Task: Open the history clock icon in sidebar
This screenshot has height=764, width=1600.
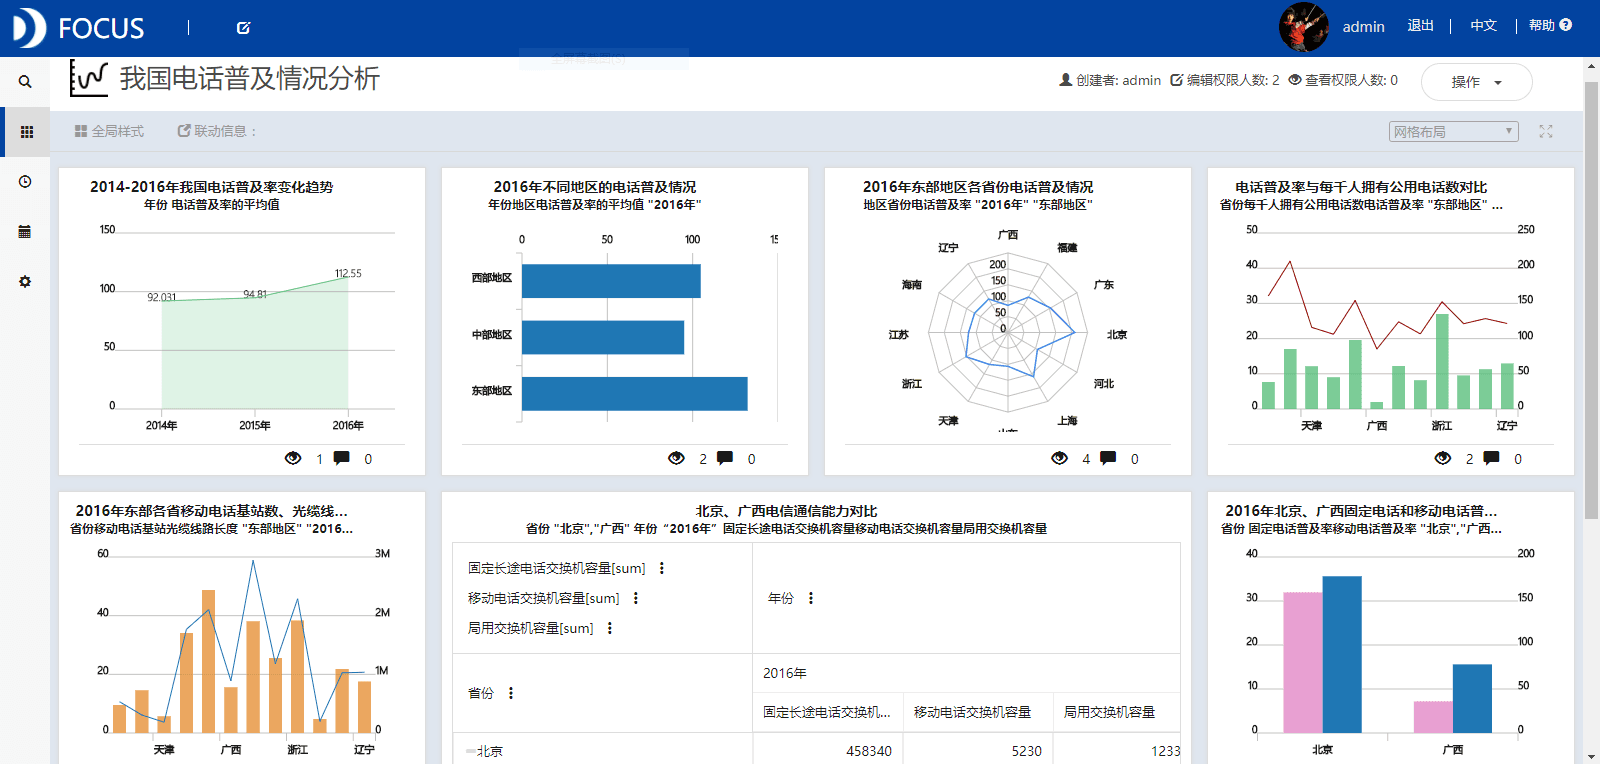Action: point(25,182)
